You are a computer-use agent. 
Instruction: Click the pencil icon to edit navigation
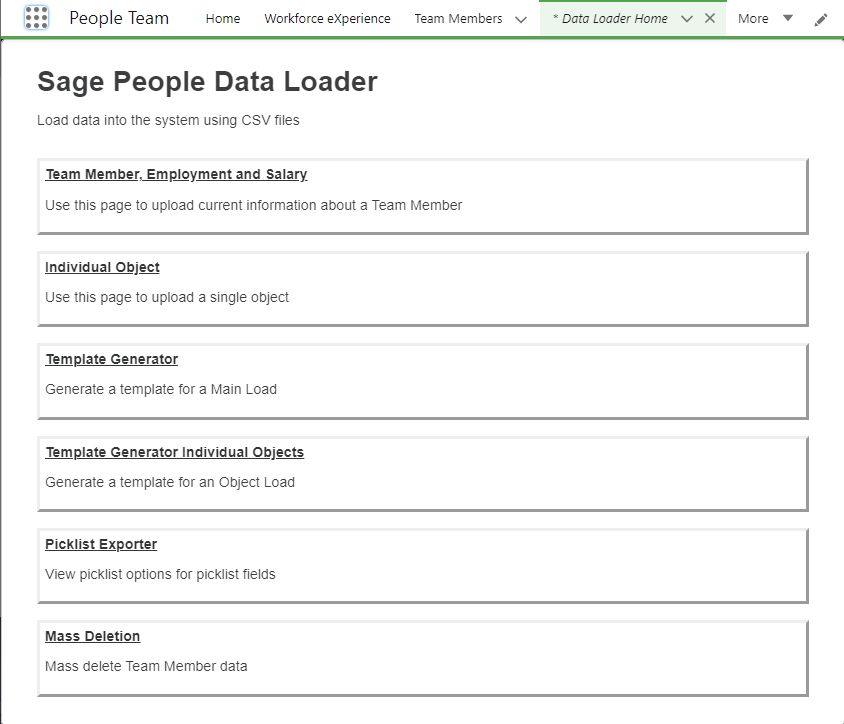[x=821, y=19]
